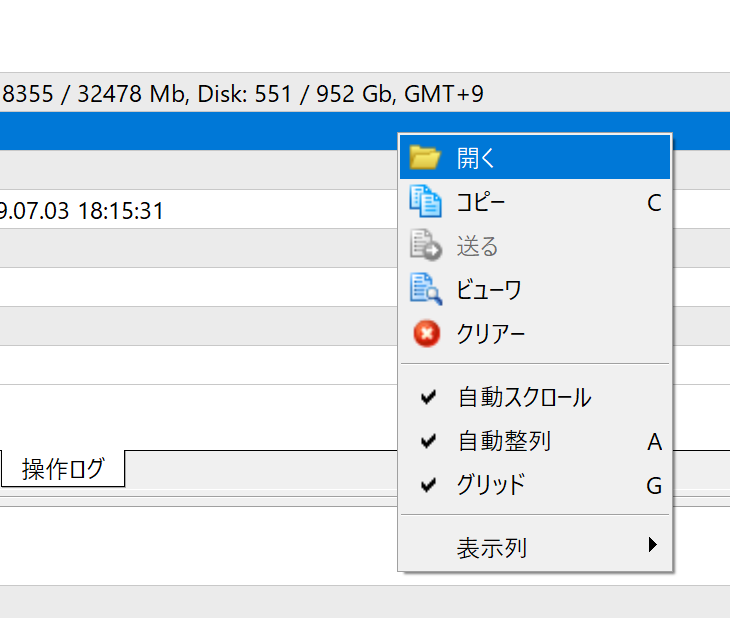Click the C shortcut hint beside コピー
Image resolution: width=730 pixels, height=618 pixels.
(x=654, y=203)
